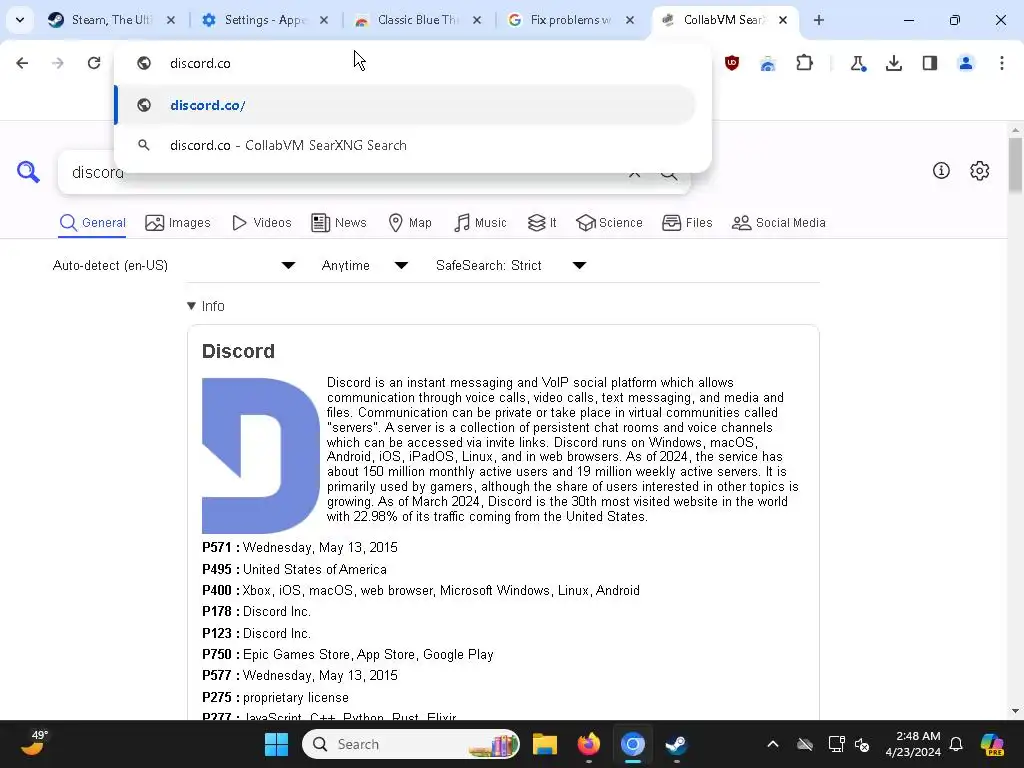The image size is (1024, 768).
Task: Click the address bar containing discord.co
Action: click(x=411, y=63)
